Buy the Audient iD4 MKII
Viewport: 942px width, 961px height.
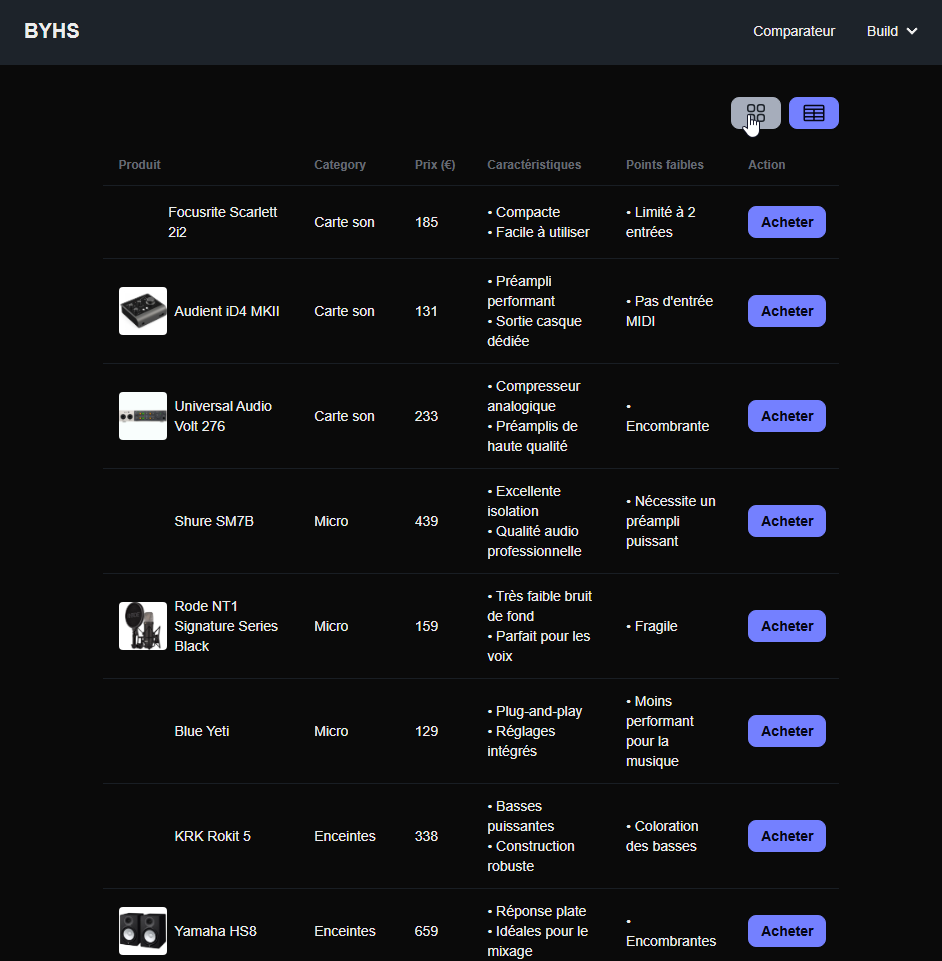tap(786, 311)
